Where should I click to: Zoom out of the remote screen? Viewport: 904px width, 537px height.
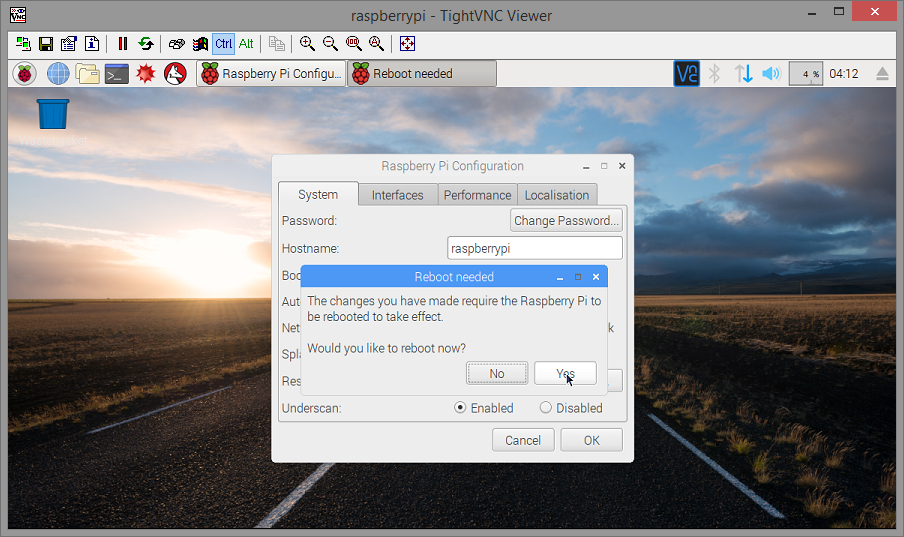(x=330, y=44)
